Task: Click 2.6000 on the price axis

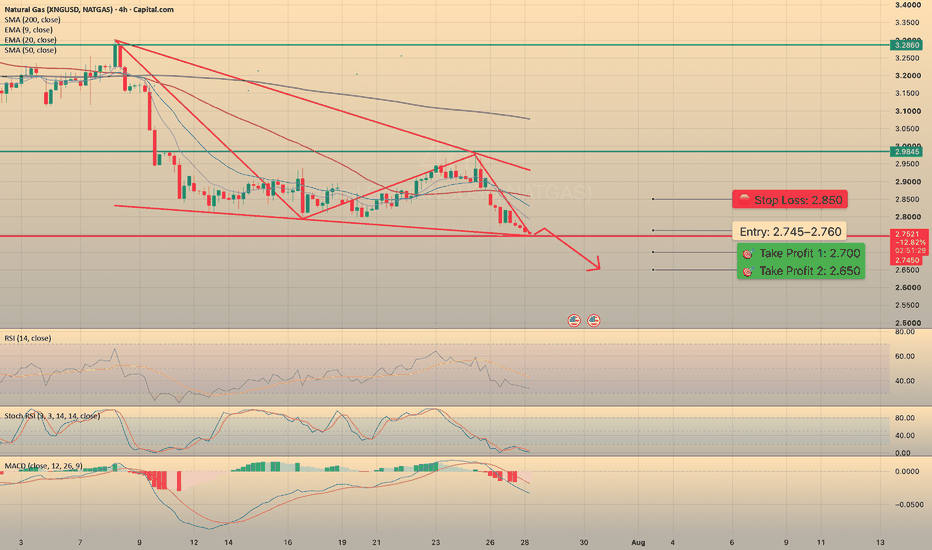Action: point(908,288)
